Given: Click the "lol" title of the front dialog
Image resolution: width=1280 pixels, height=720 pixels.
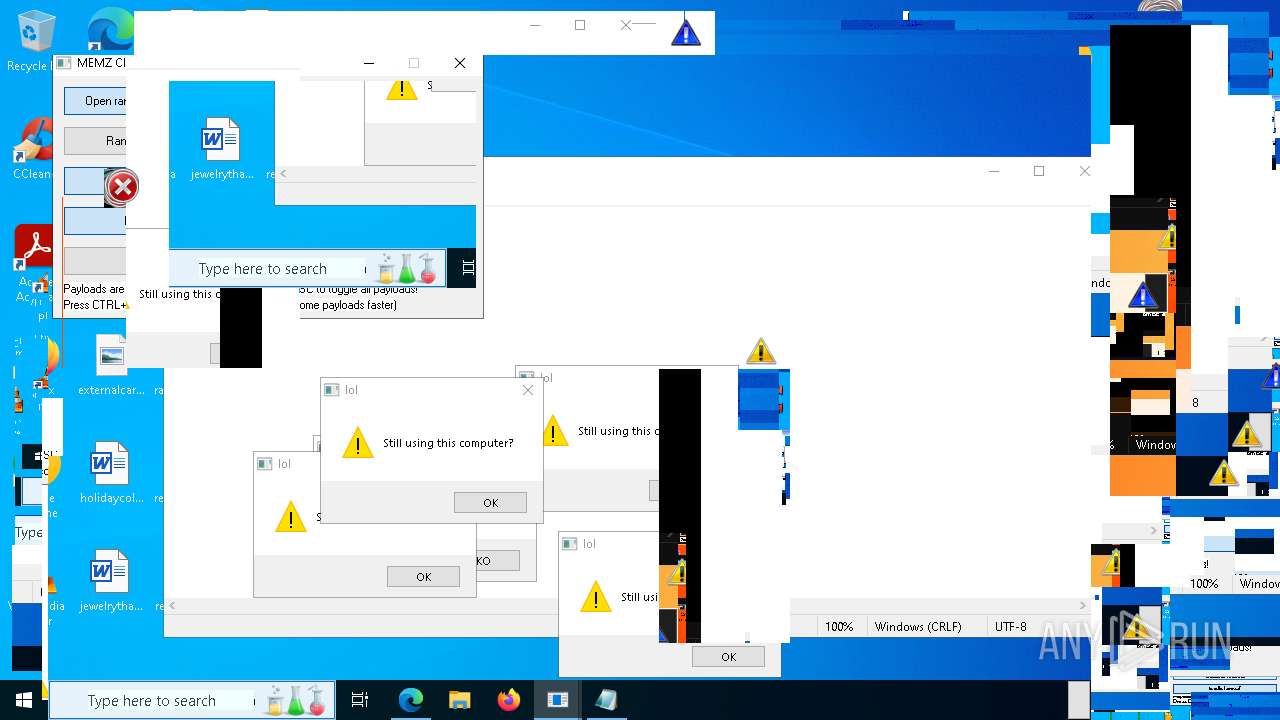Looking at the screenshot, I should [x=351, y=390].
